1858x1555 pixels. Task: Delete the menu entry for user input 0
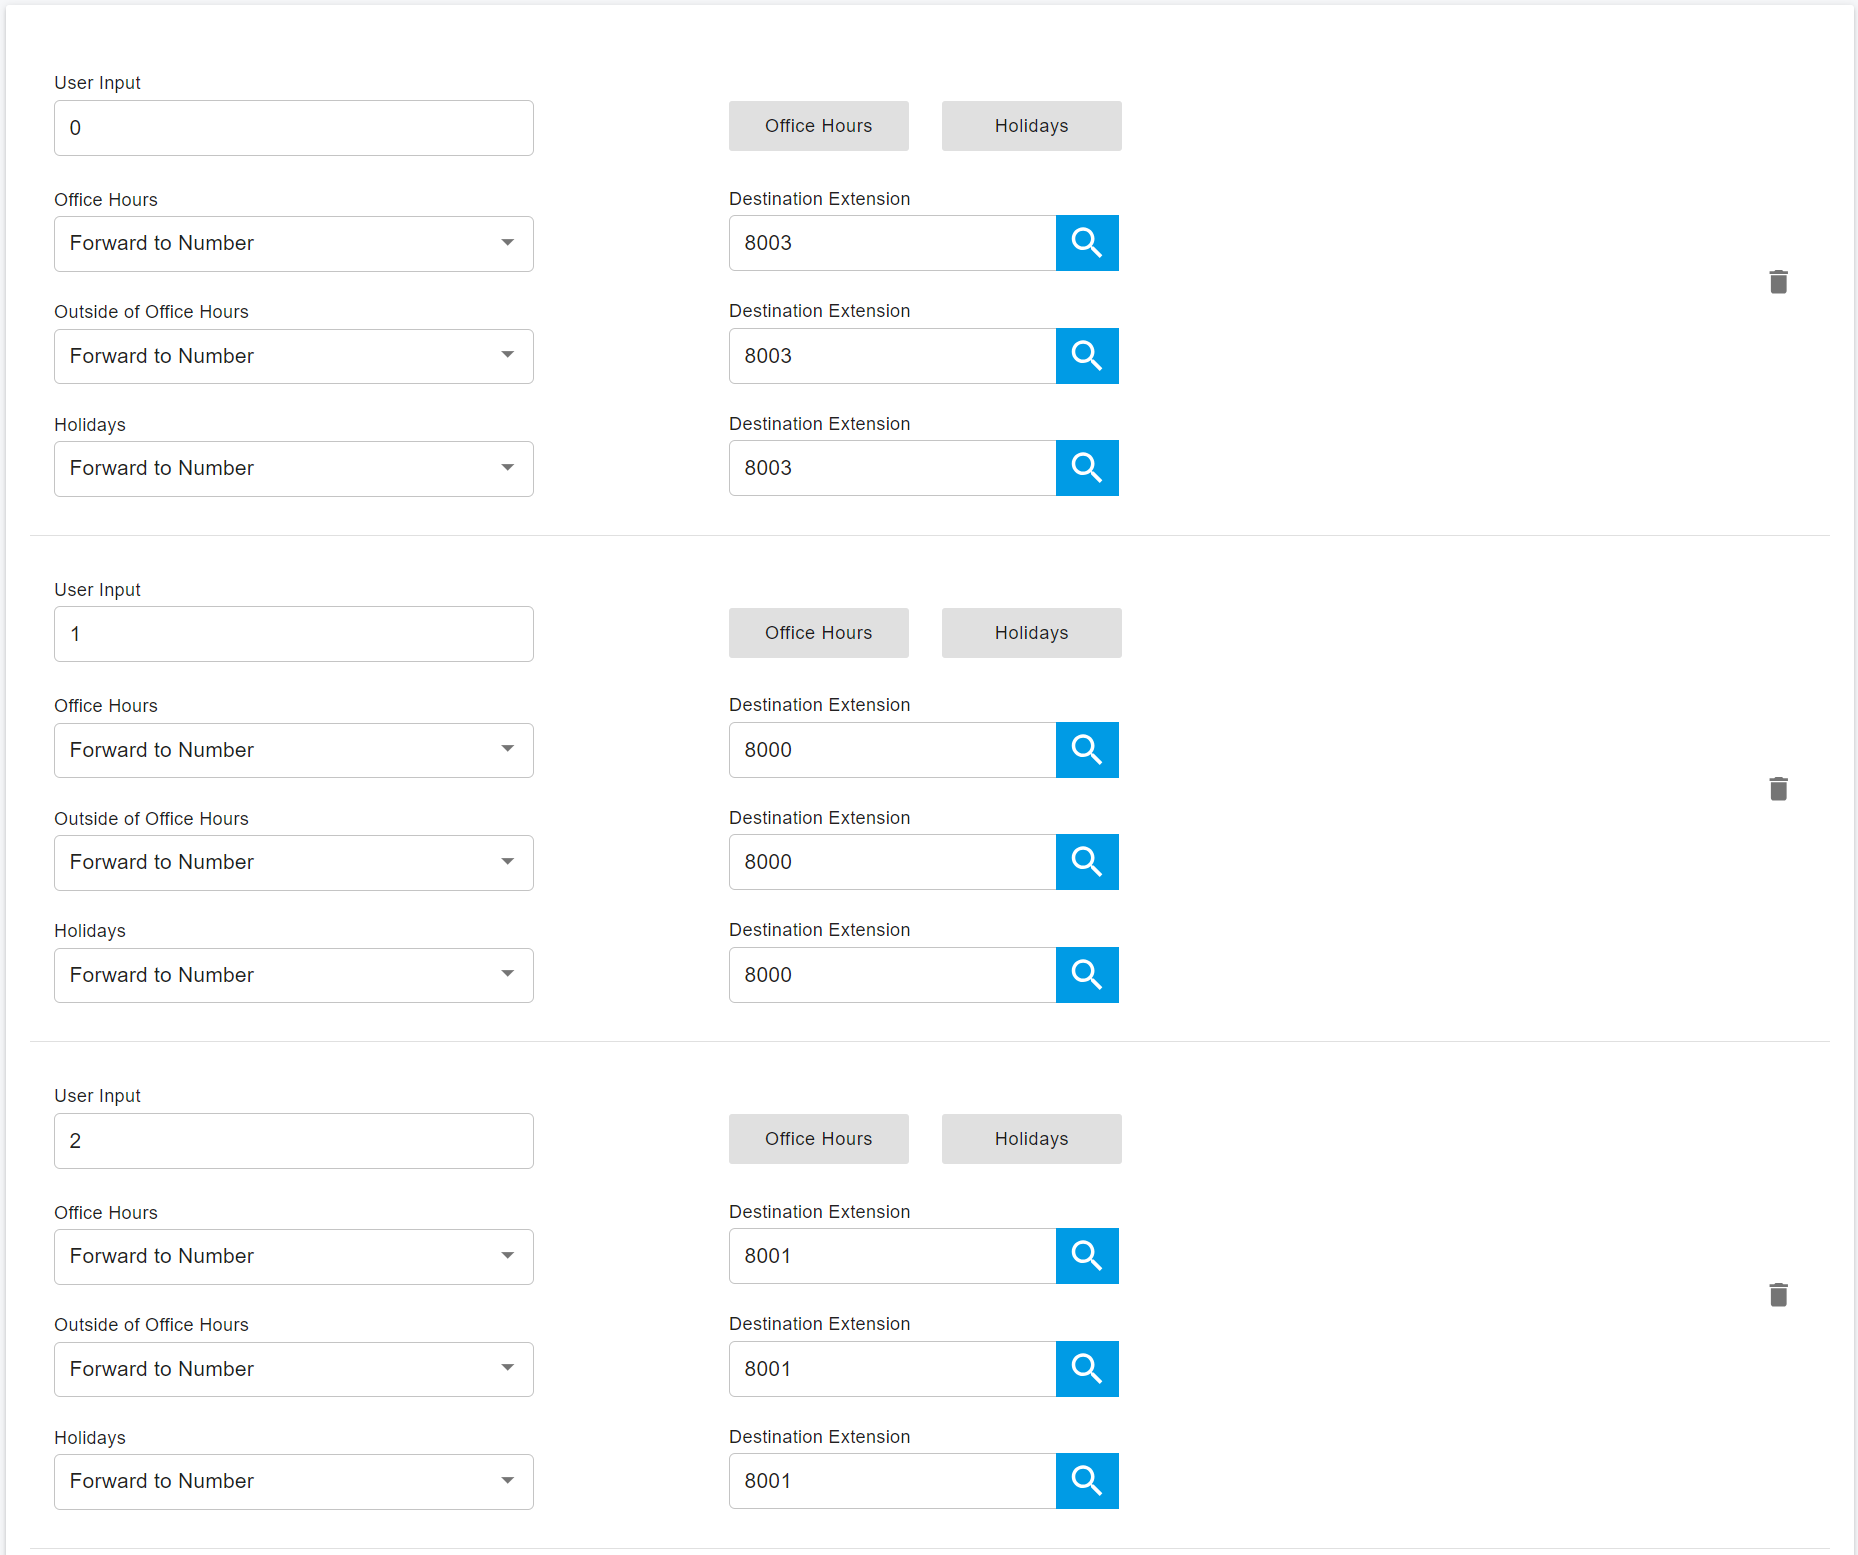(1778, 282)
